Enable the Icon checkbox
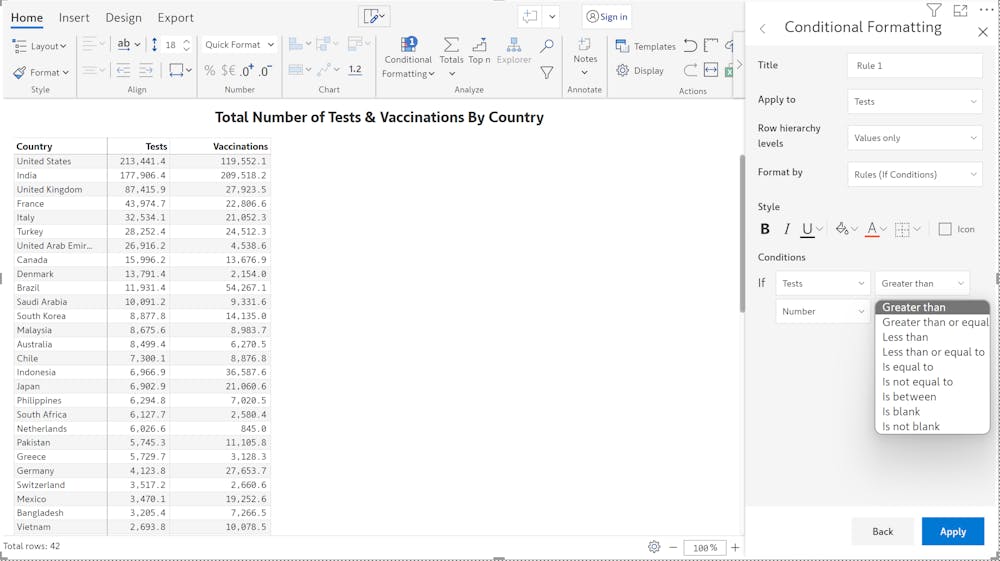This screenshot has width=1000, height=561. pyautogui.click(x=945, y=229)
